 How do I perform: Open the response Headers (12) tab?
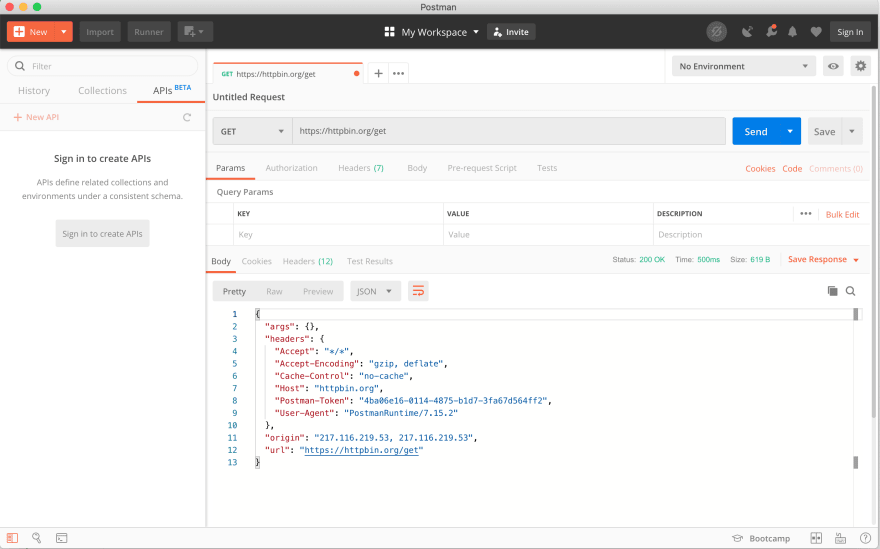click(x=308, y=261)
